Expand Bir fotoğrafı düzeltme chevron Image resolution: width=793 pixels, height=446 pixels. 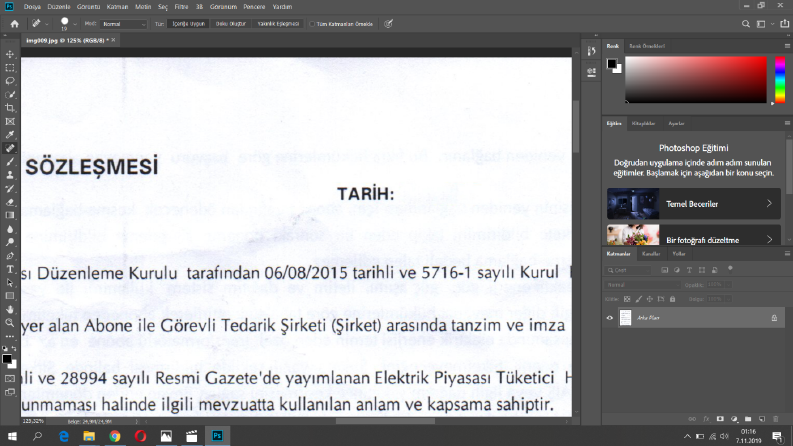pyautogui.click(x=769, y=239)
